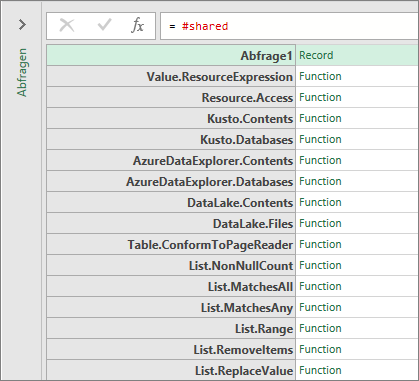This screenshot has height=381, width=419.
Task: Select the AzureDataExplorer.Databases field name
Action: 209,182
